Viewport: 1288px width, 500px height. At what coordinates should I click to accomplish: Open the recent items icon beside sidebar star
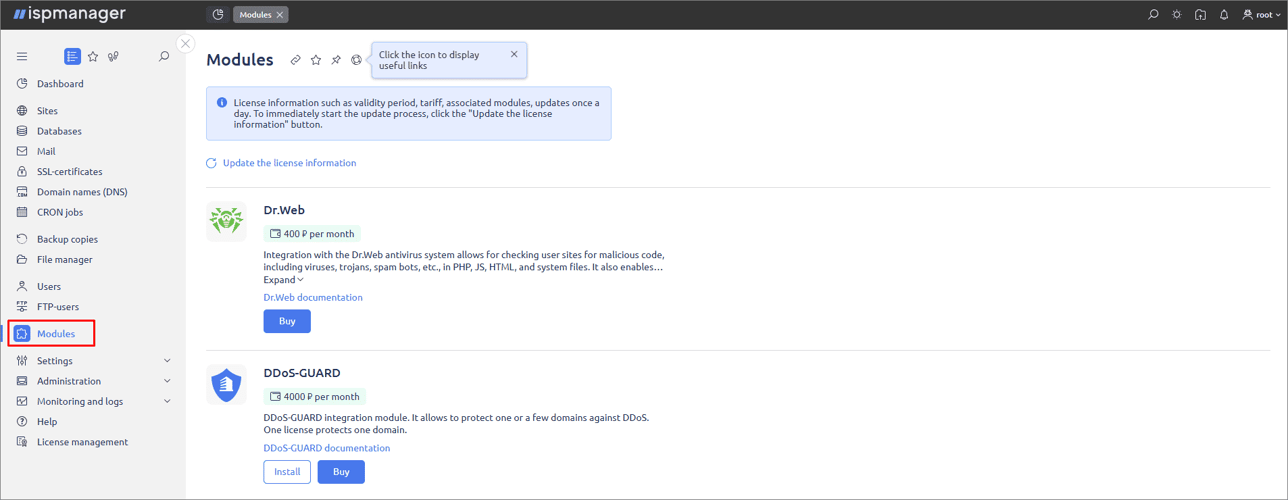coord(113,57)
